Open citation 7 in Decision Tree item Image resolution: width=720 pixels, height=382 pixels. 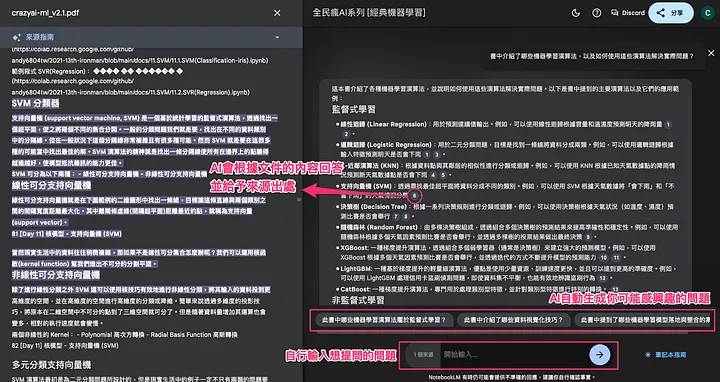coord(395,216)
